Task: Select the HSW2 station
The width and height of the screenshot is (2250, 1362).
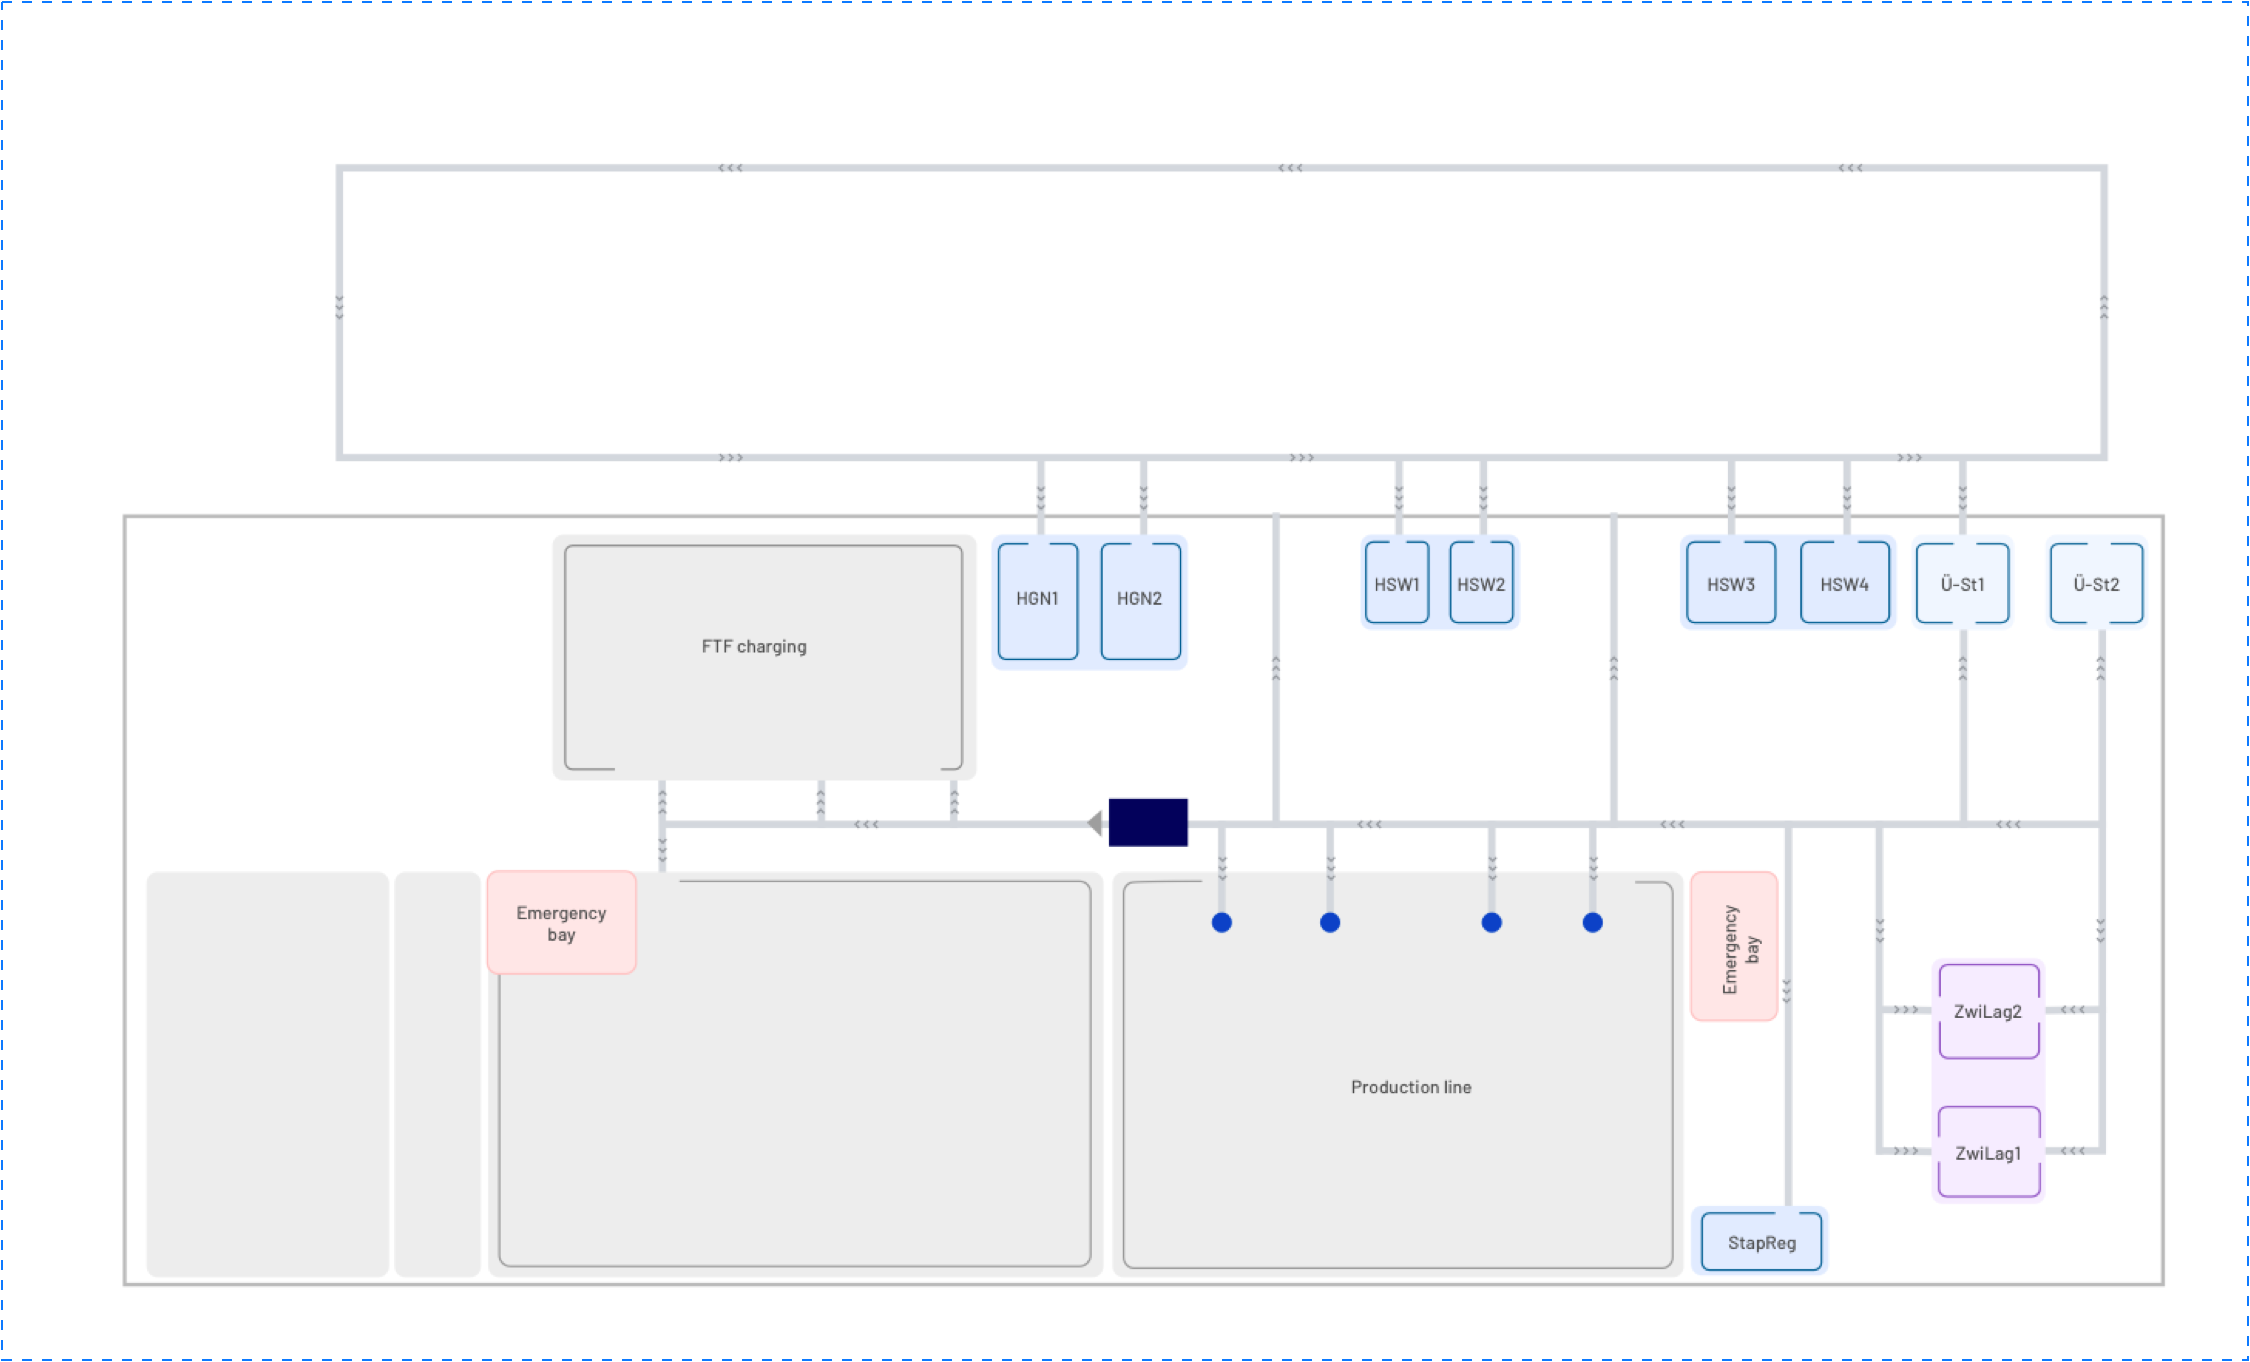Action: click(1481, 584)
